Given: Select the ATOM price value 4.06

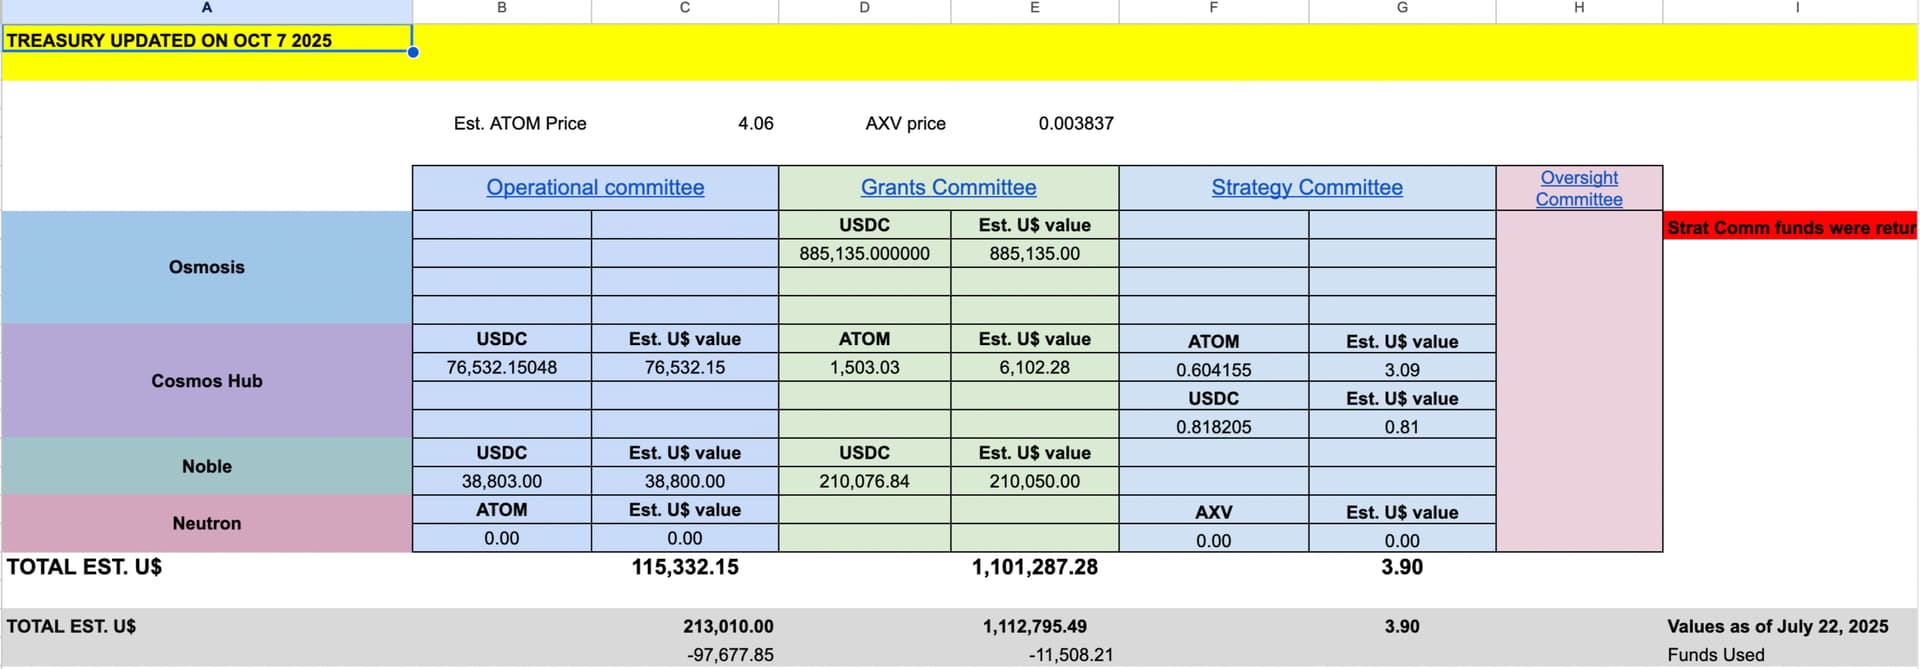Looking at the screenshot, I should click(755, 123).
